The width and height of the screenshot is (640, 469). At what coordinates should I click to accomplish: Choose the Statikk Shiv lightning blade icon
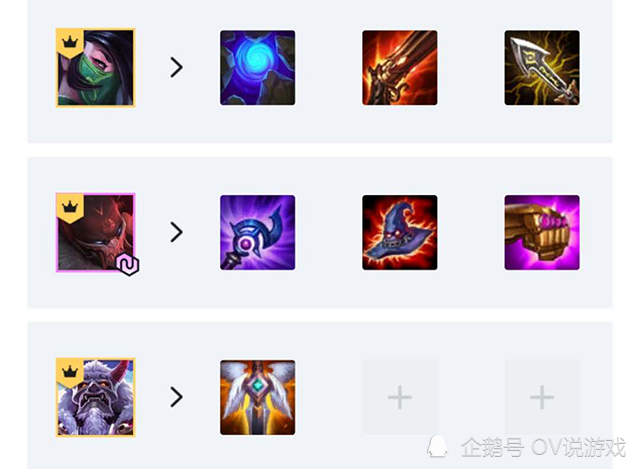(542, 68)
